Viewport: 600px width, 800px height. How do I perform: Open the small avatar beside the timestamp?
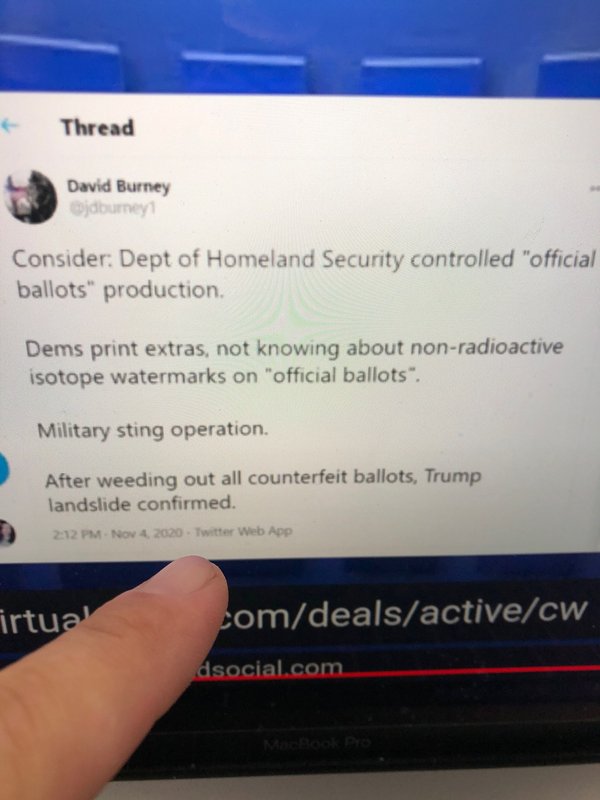tap(7, 533)
